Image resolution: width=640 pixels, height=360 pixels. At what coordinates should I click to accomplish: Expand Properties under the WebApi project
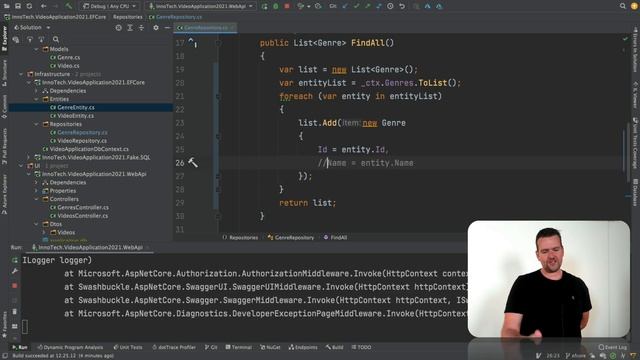click(x=36, y=191)
